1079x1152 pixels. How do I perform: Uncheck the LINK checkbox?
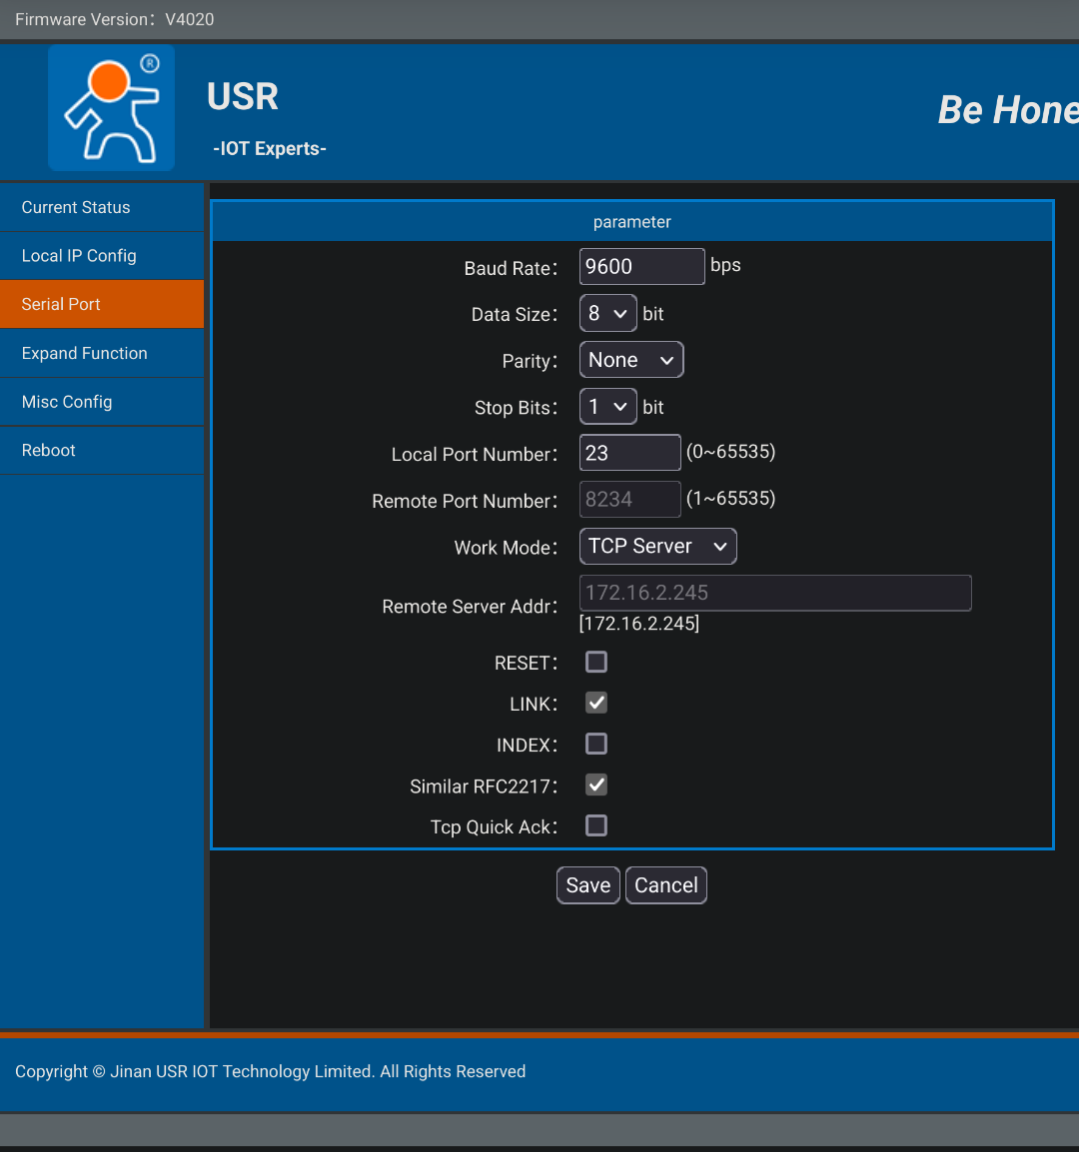point(596,703)
